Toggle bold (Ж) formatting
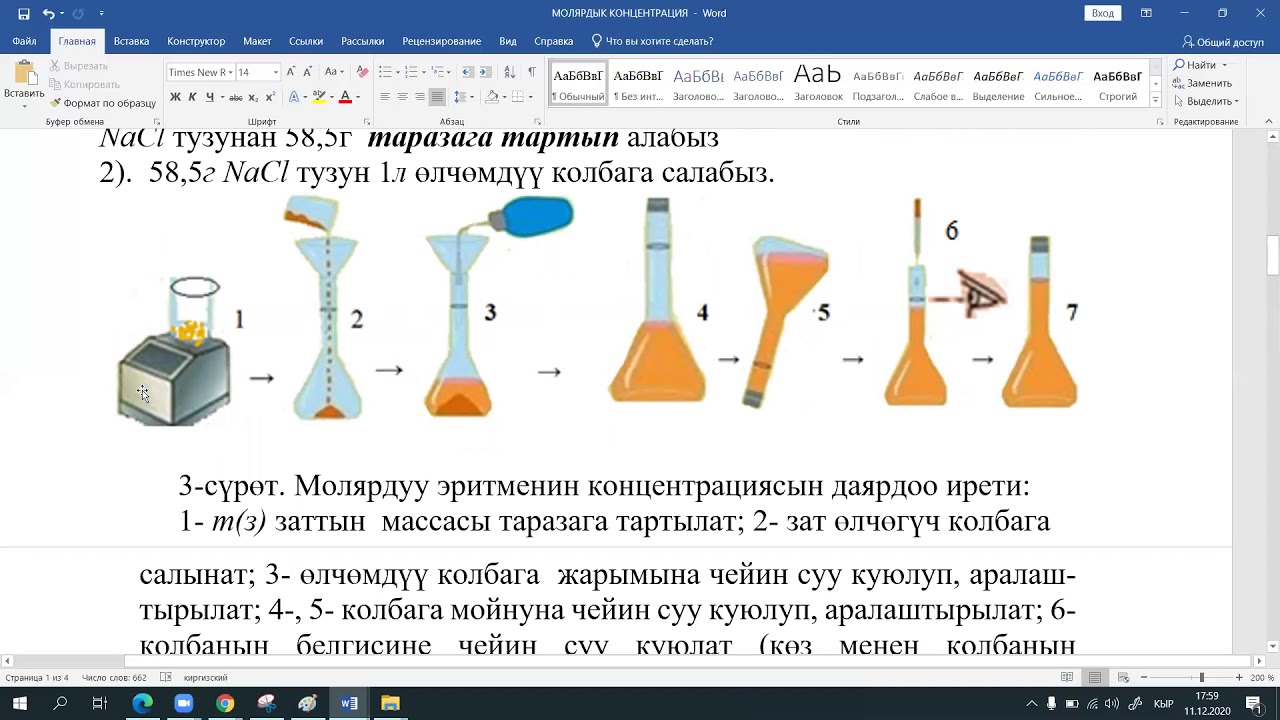This screenshot has width=1280, height=720. click(175, 97)
